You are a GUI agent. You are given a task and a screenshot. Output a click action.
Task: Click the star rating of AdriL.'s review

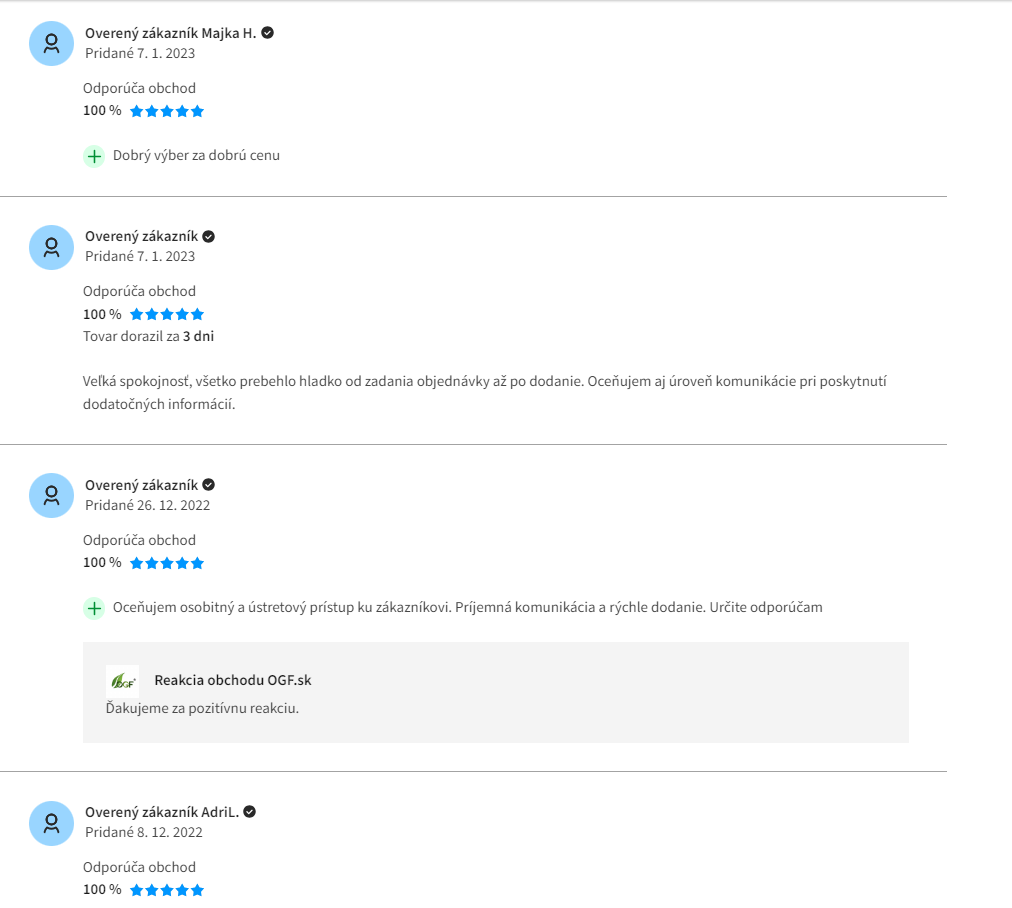coord(167,890)
